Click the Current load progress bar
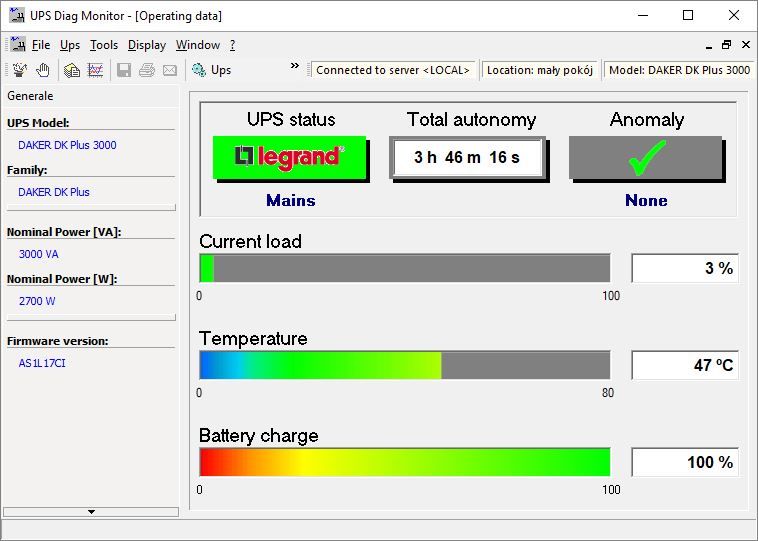Screen dimensions: 758x541 click(405, 268)
